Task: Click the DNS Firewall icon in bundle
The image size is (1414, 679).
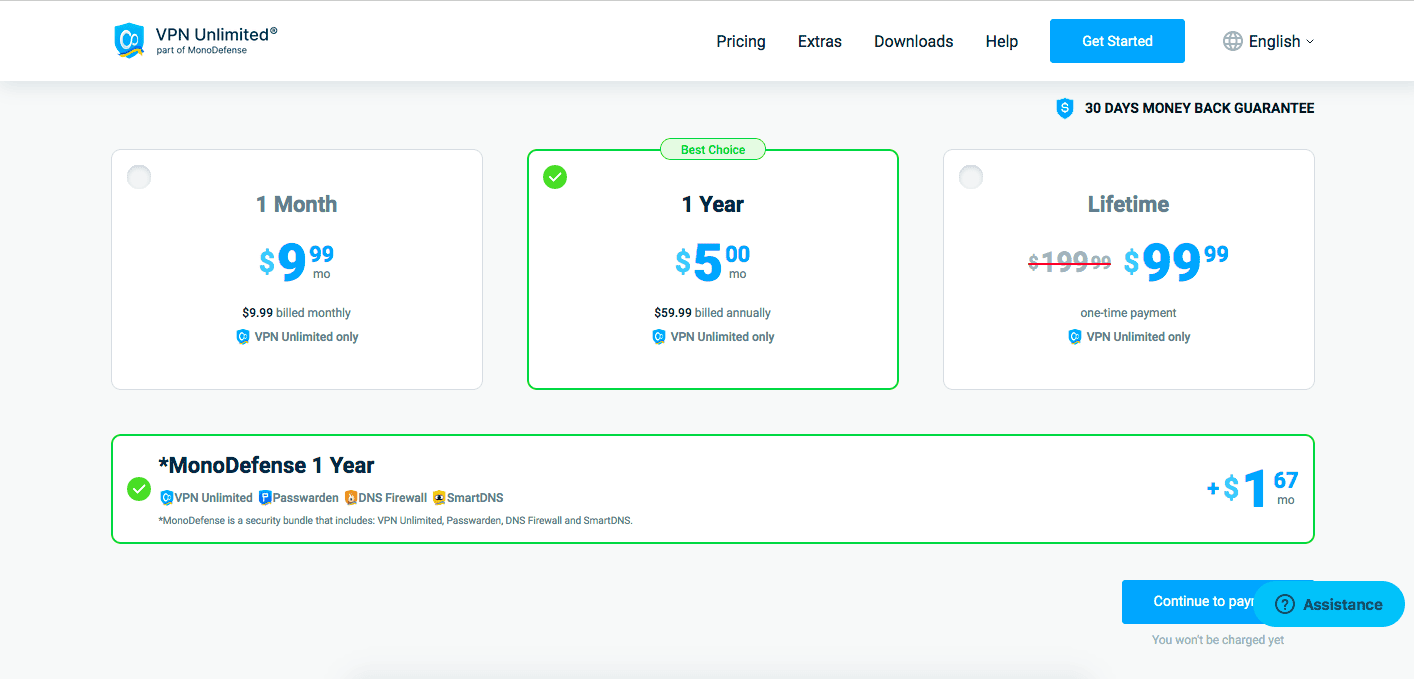Action: tap(351, 497)
